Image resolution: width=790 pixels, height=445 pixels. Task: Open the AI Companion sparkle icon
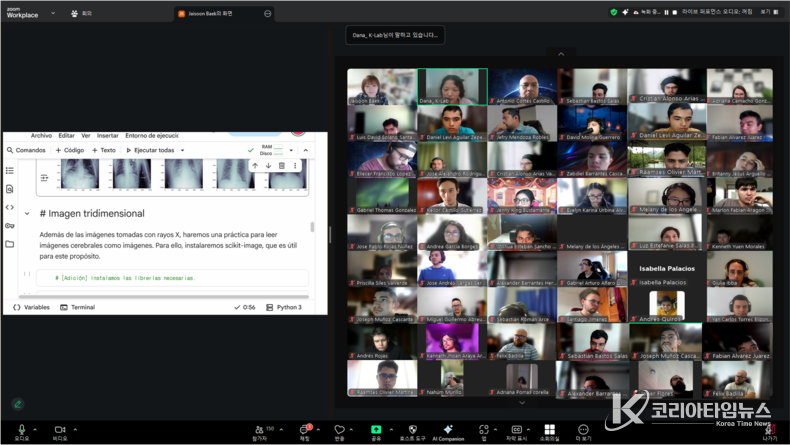448,430
